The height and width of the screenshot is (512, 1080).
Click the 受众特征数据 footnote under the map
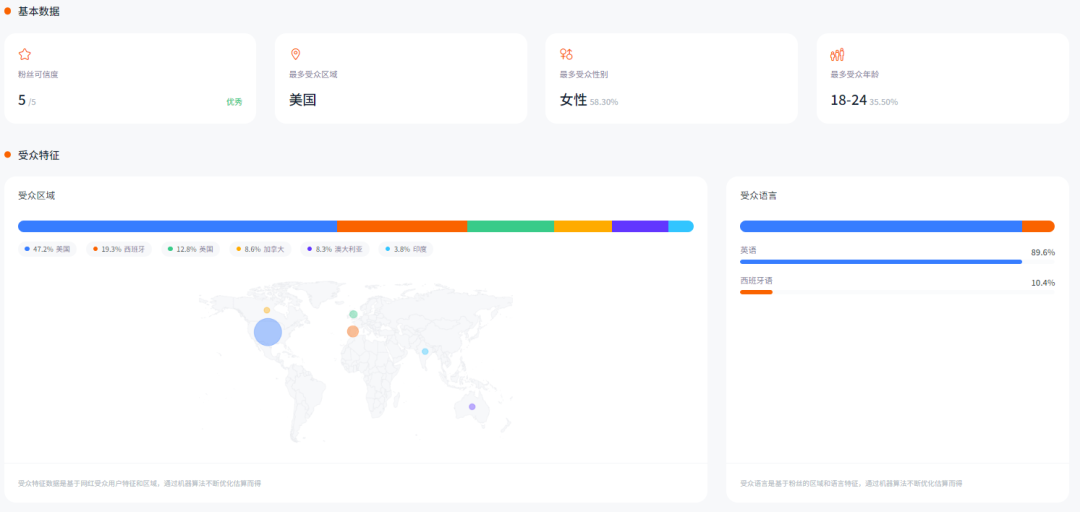(x=139, y=483)
